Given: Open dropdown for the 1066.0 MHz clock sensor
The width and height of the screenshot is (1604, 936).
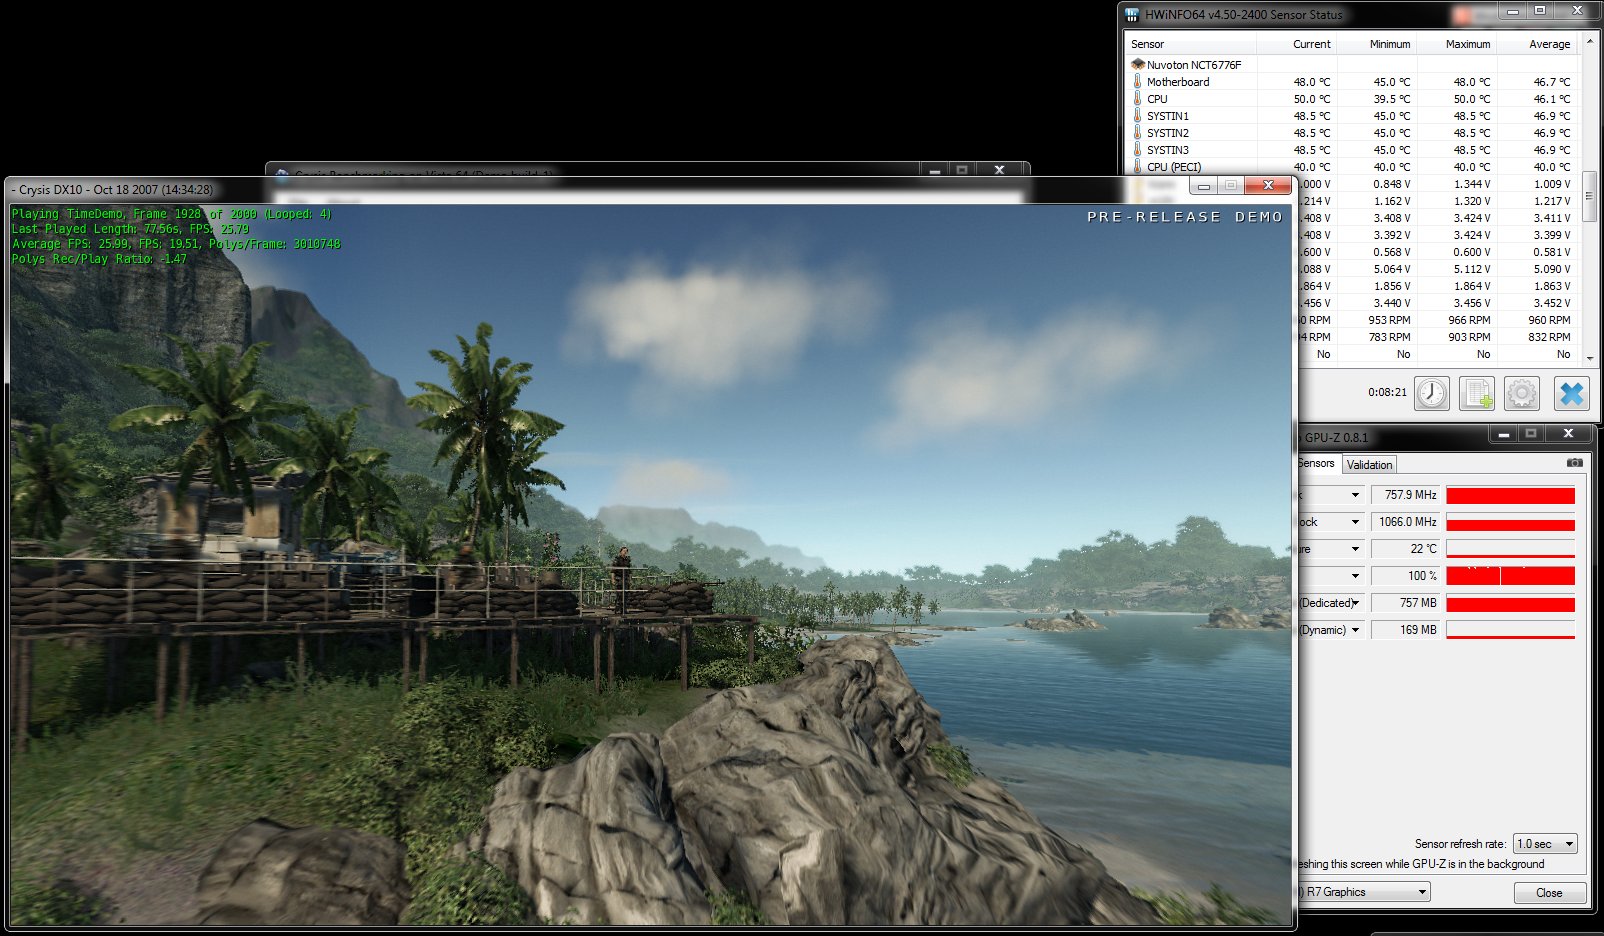Looking at the screenshot, I should coord(1355,522).
